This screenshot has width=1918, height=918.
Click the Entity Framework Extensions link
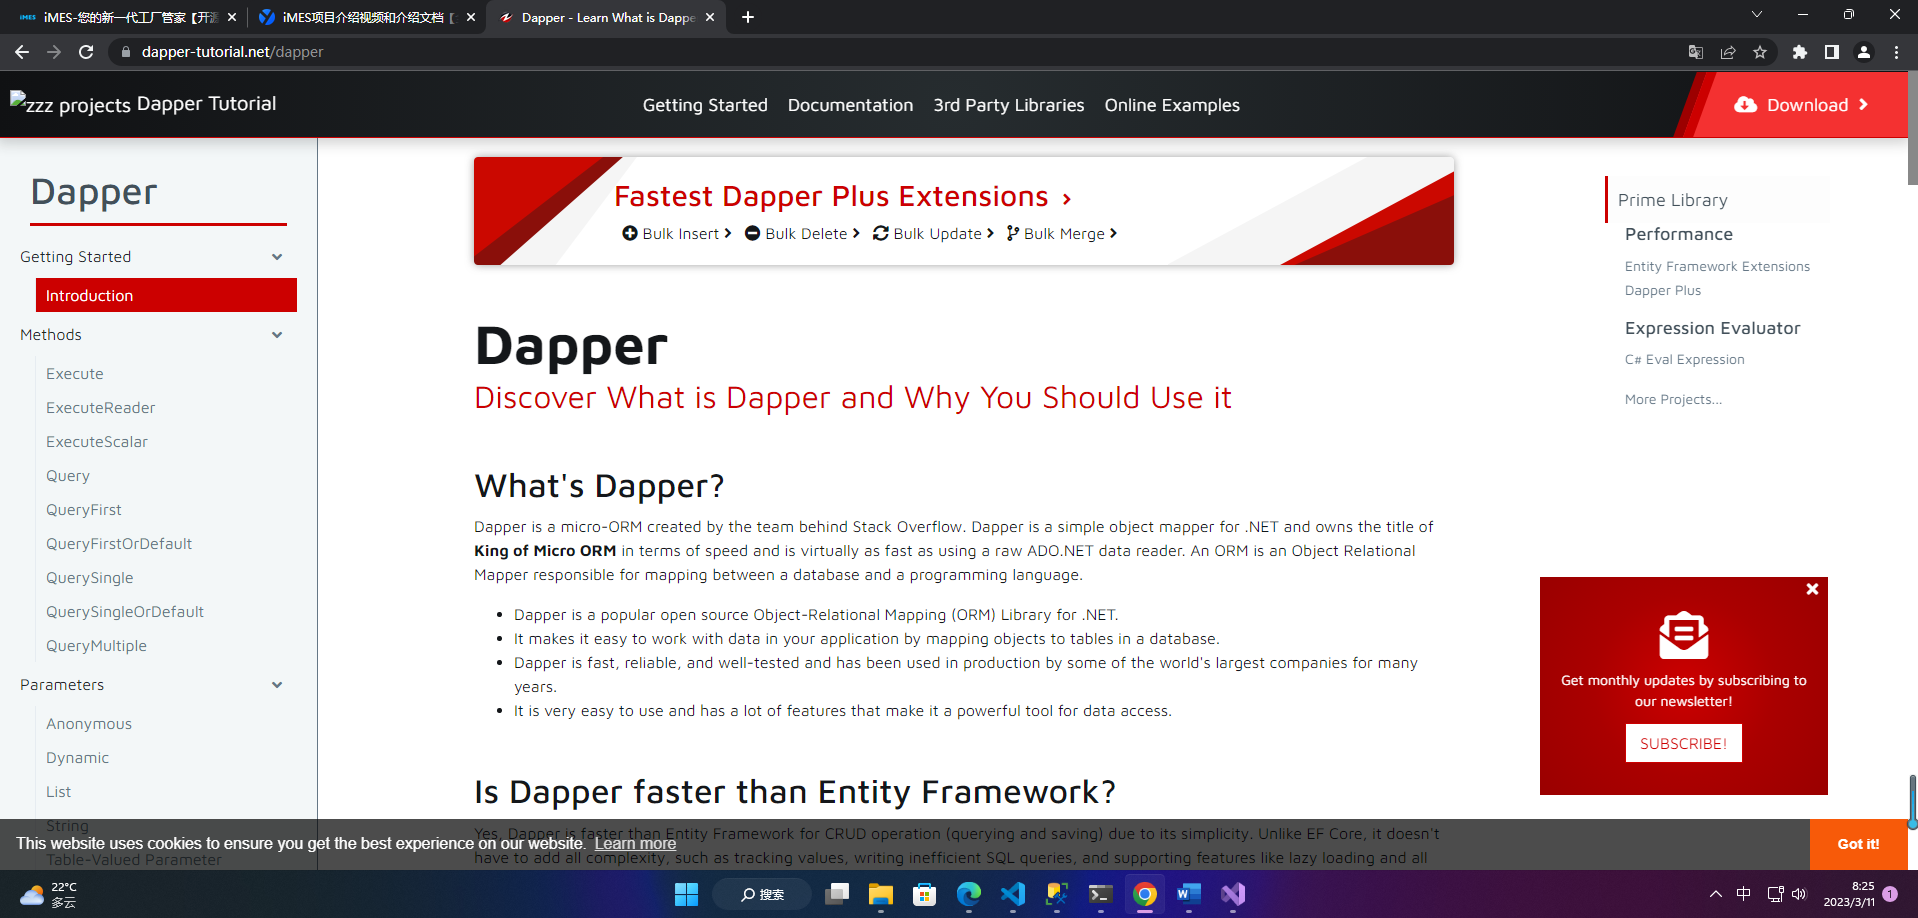[x=1718, y=267]
